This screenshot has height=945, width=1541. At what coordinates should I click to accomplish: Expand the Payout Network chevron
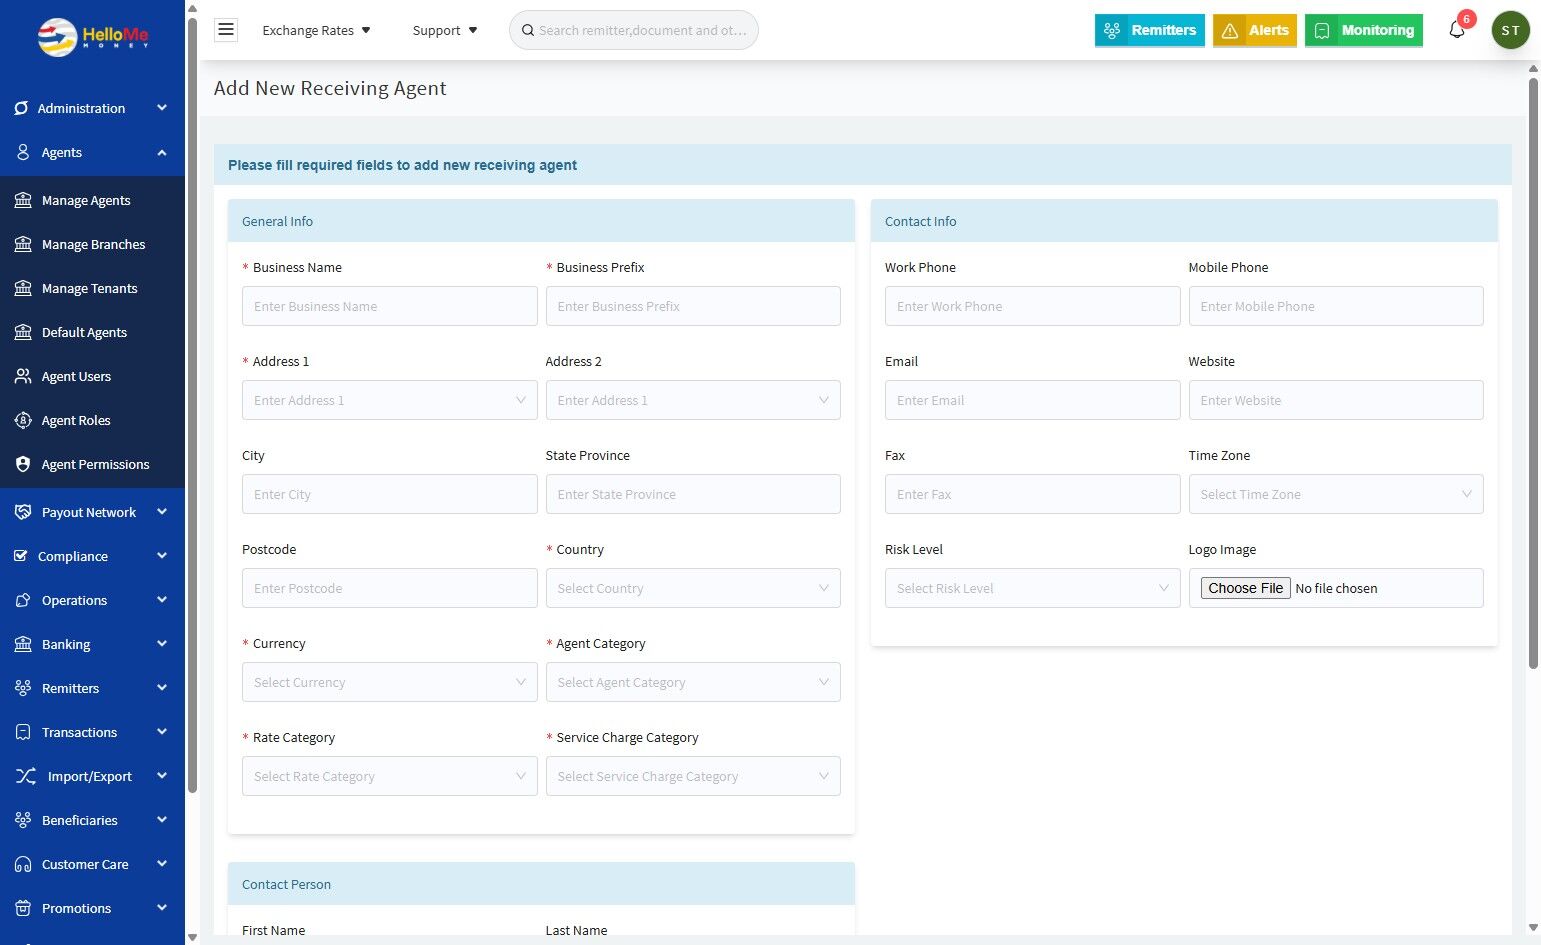click(162, 512)
